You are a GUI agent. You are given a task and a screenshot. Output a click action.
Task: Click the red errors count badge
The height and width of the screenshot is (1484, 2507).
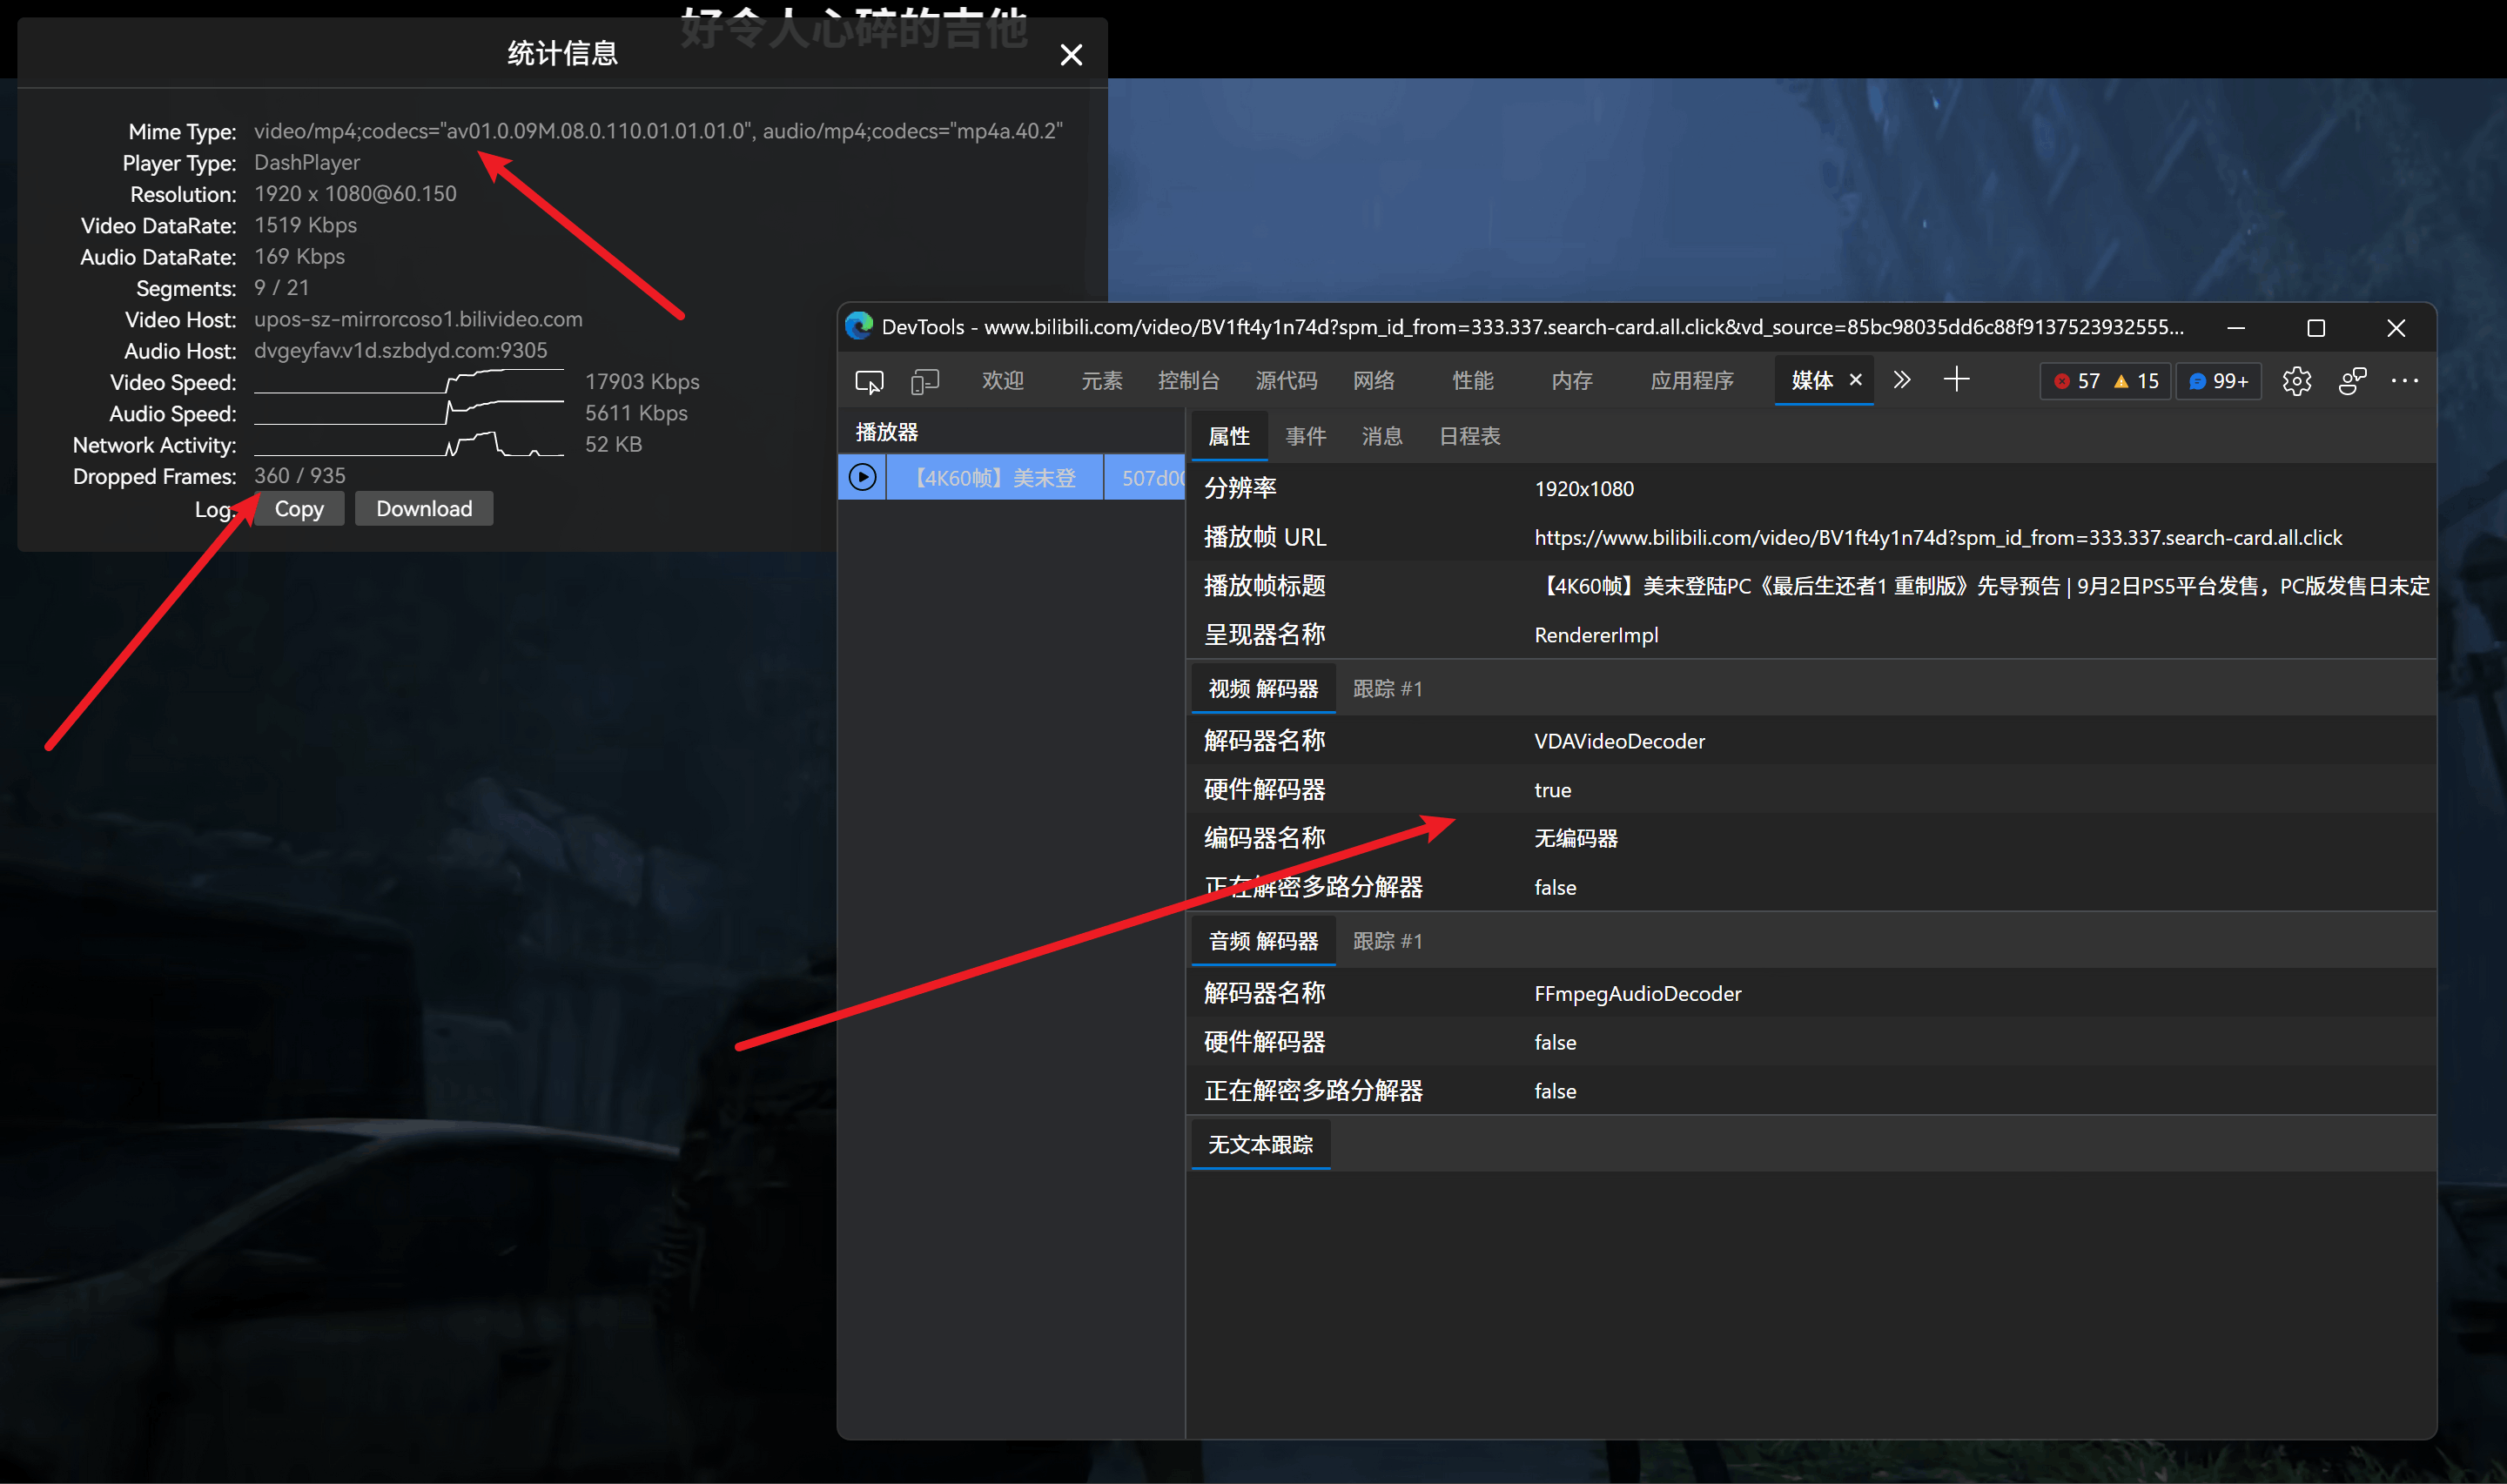(2076, 381)
